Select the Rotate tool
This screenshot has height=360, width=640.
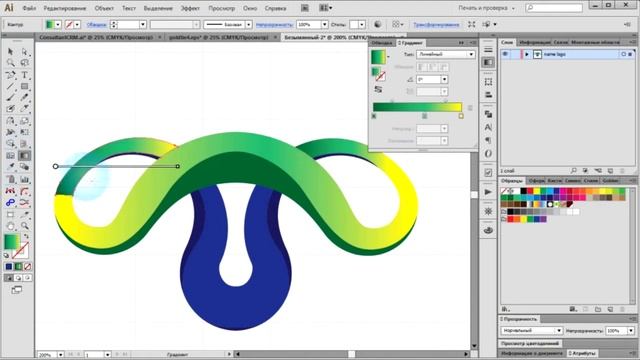pos(11,121)
